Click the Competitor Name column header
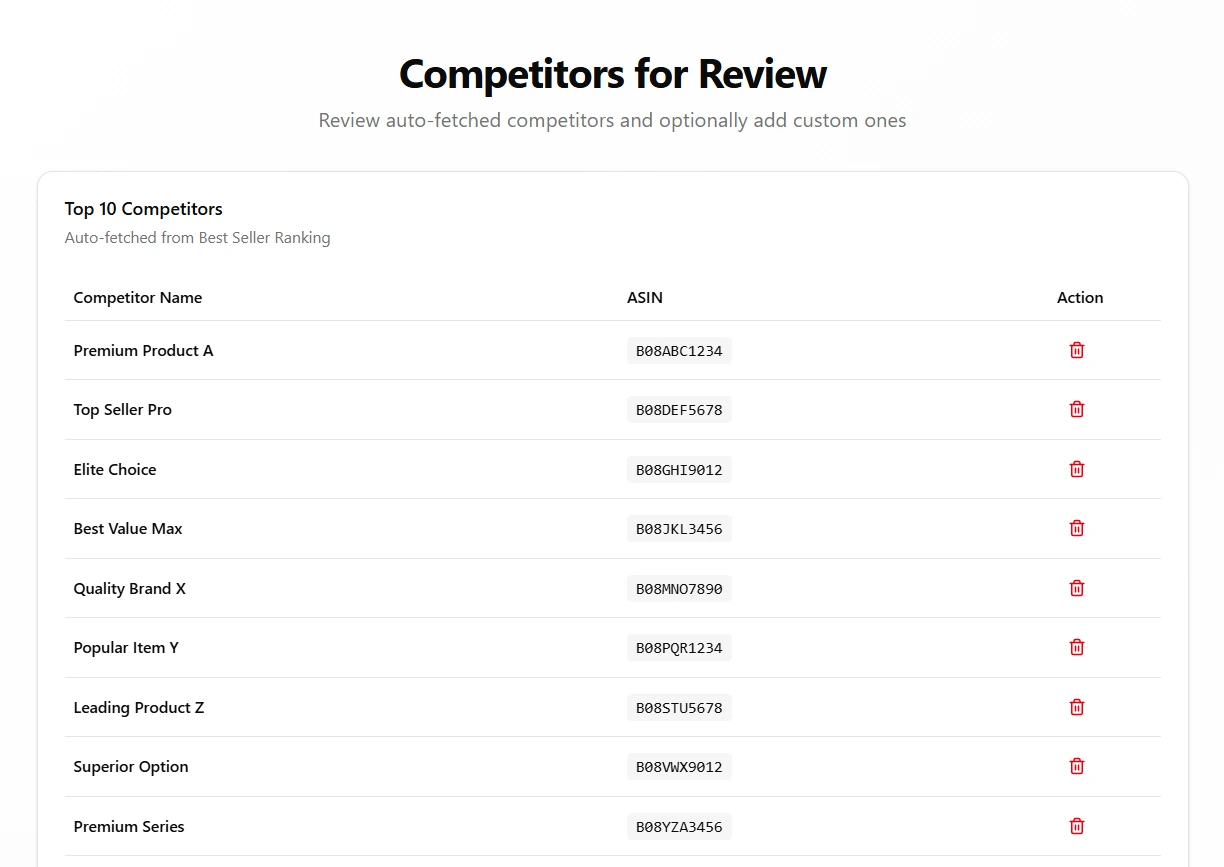The width and height of the screenshot is (1224, 867). pos(138,297)
